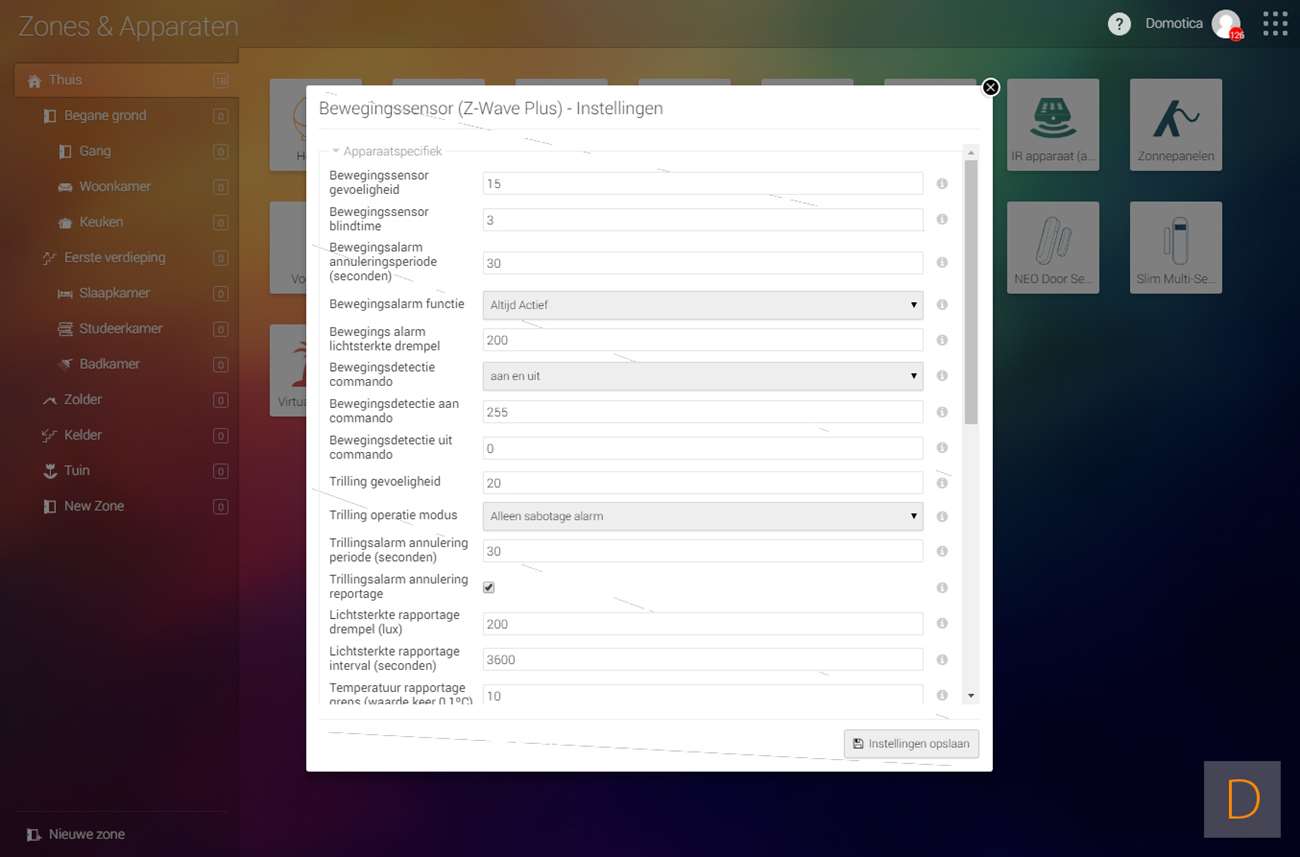Show info for Bewegingsdetectie uit commando
1300x857 pixels.
click(x=941, y=448)
